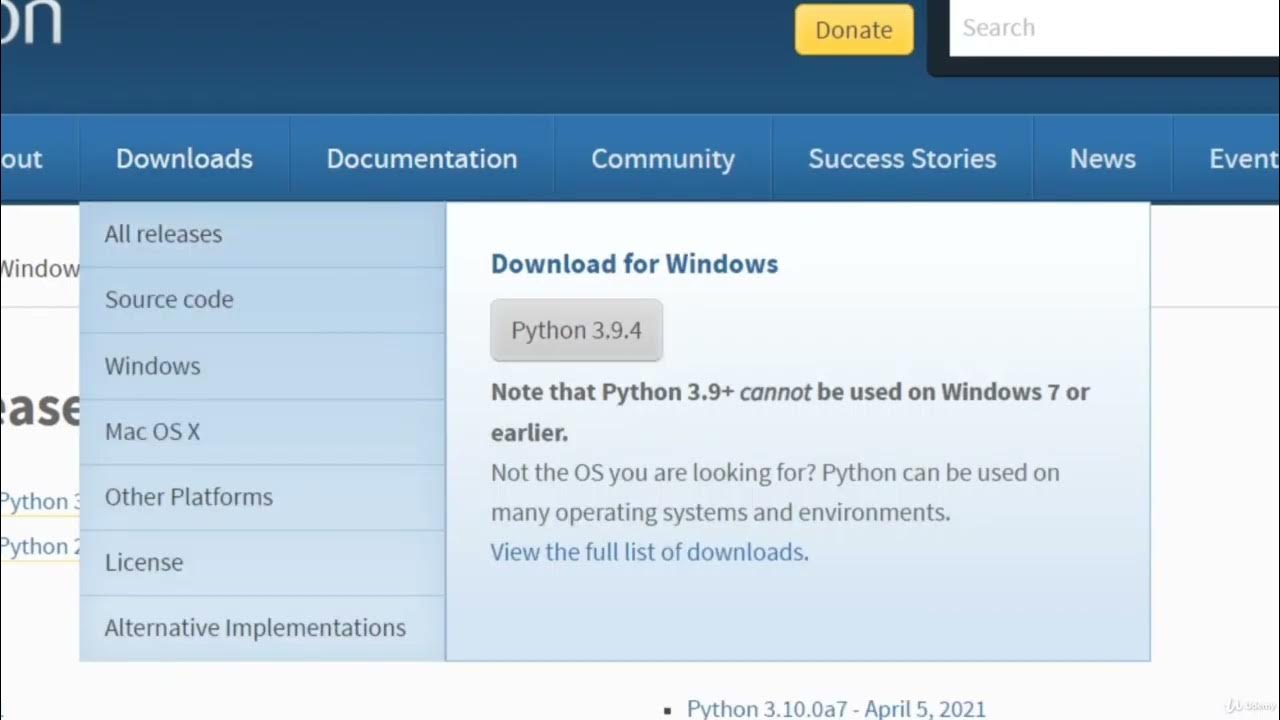The image size is (1280, 720).
Task: Open Alternative Implementations submenu entry
Action: point(262,628)
